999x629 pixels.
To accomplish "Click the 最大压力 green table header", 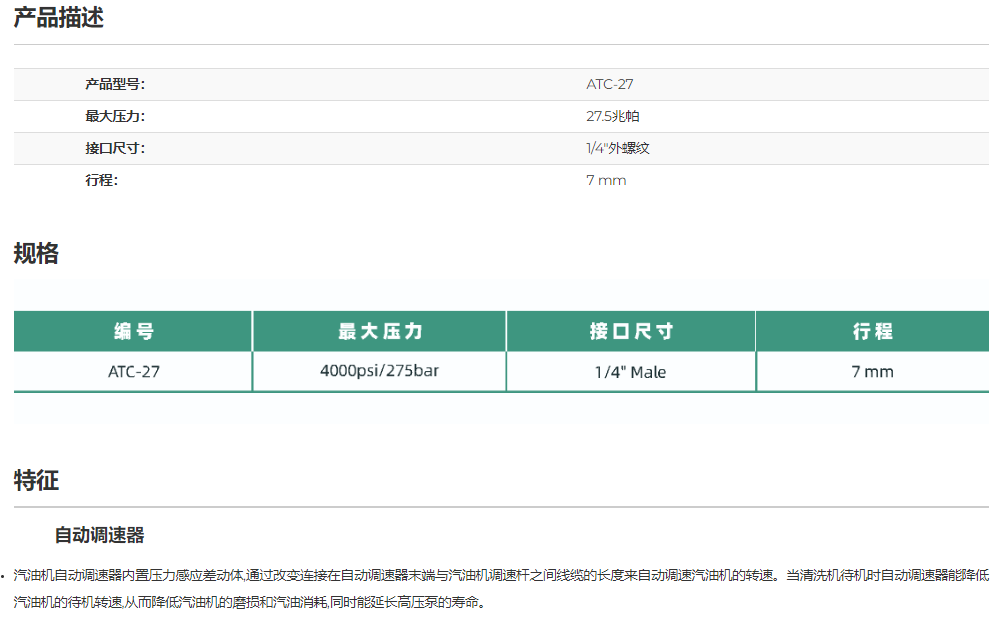I will tap(379, 331).
